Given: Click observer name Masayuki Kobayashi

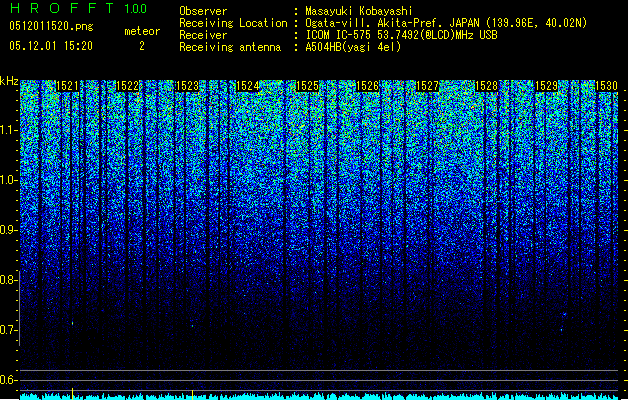Looking at the screenshot, I should (x=359, y=11).
